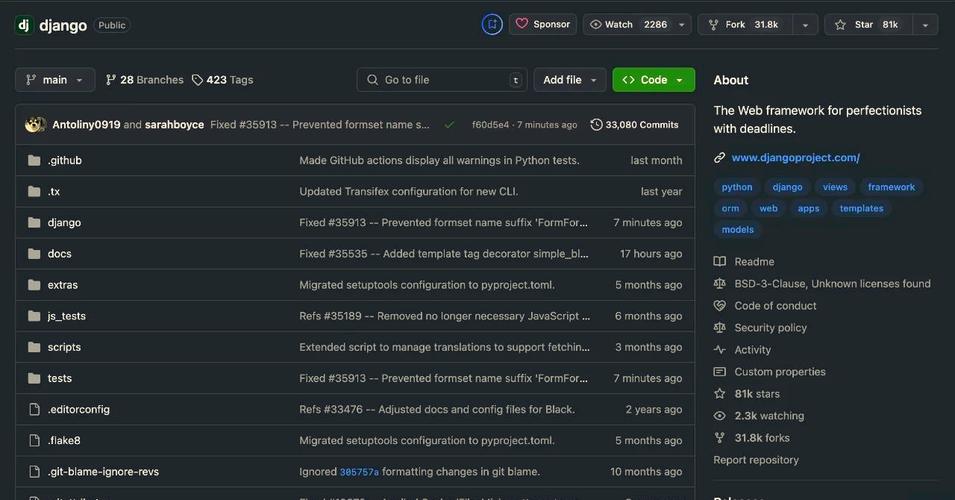955x500 pixels.
Task: View the 28 Branches link
Action: pyautogui.click(x=144, y=80)
